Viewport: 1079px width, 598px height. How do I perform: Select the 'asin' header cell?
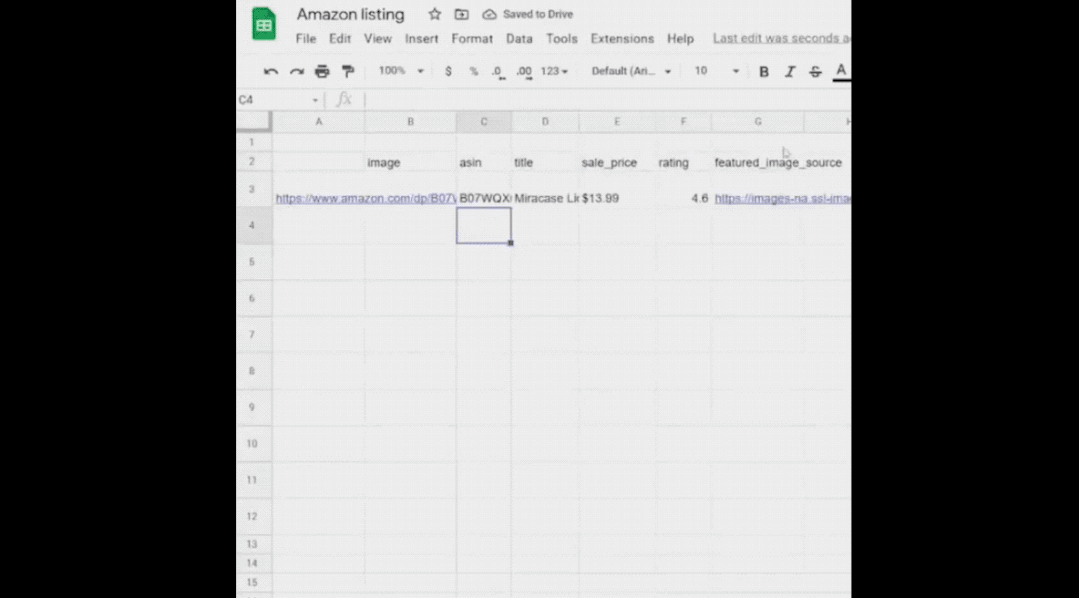click(484, 162)
